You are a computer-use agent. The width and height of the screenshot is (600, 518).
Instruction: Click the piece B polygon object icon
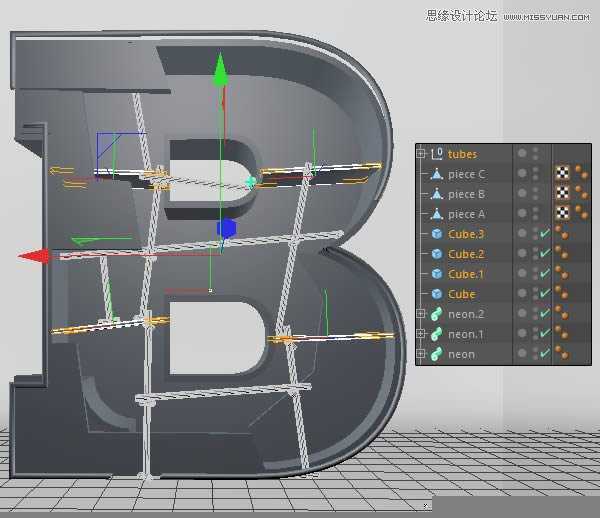[x=437, y=194]
